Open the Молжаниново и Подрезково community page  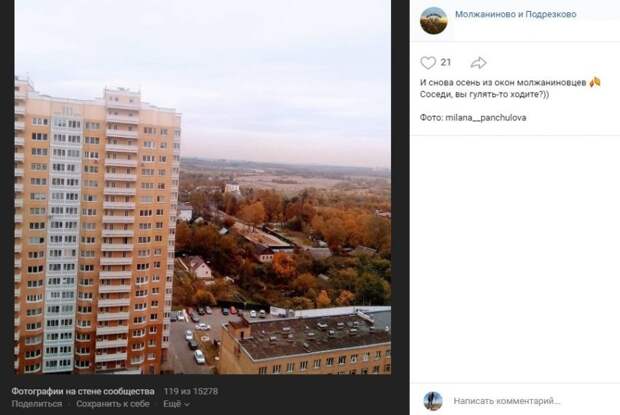click(516, 14)
